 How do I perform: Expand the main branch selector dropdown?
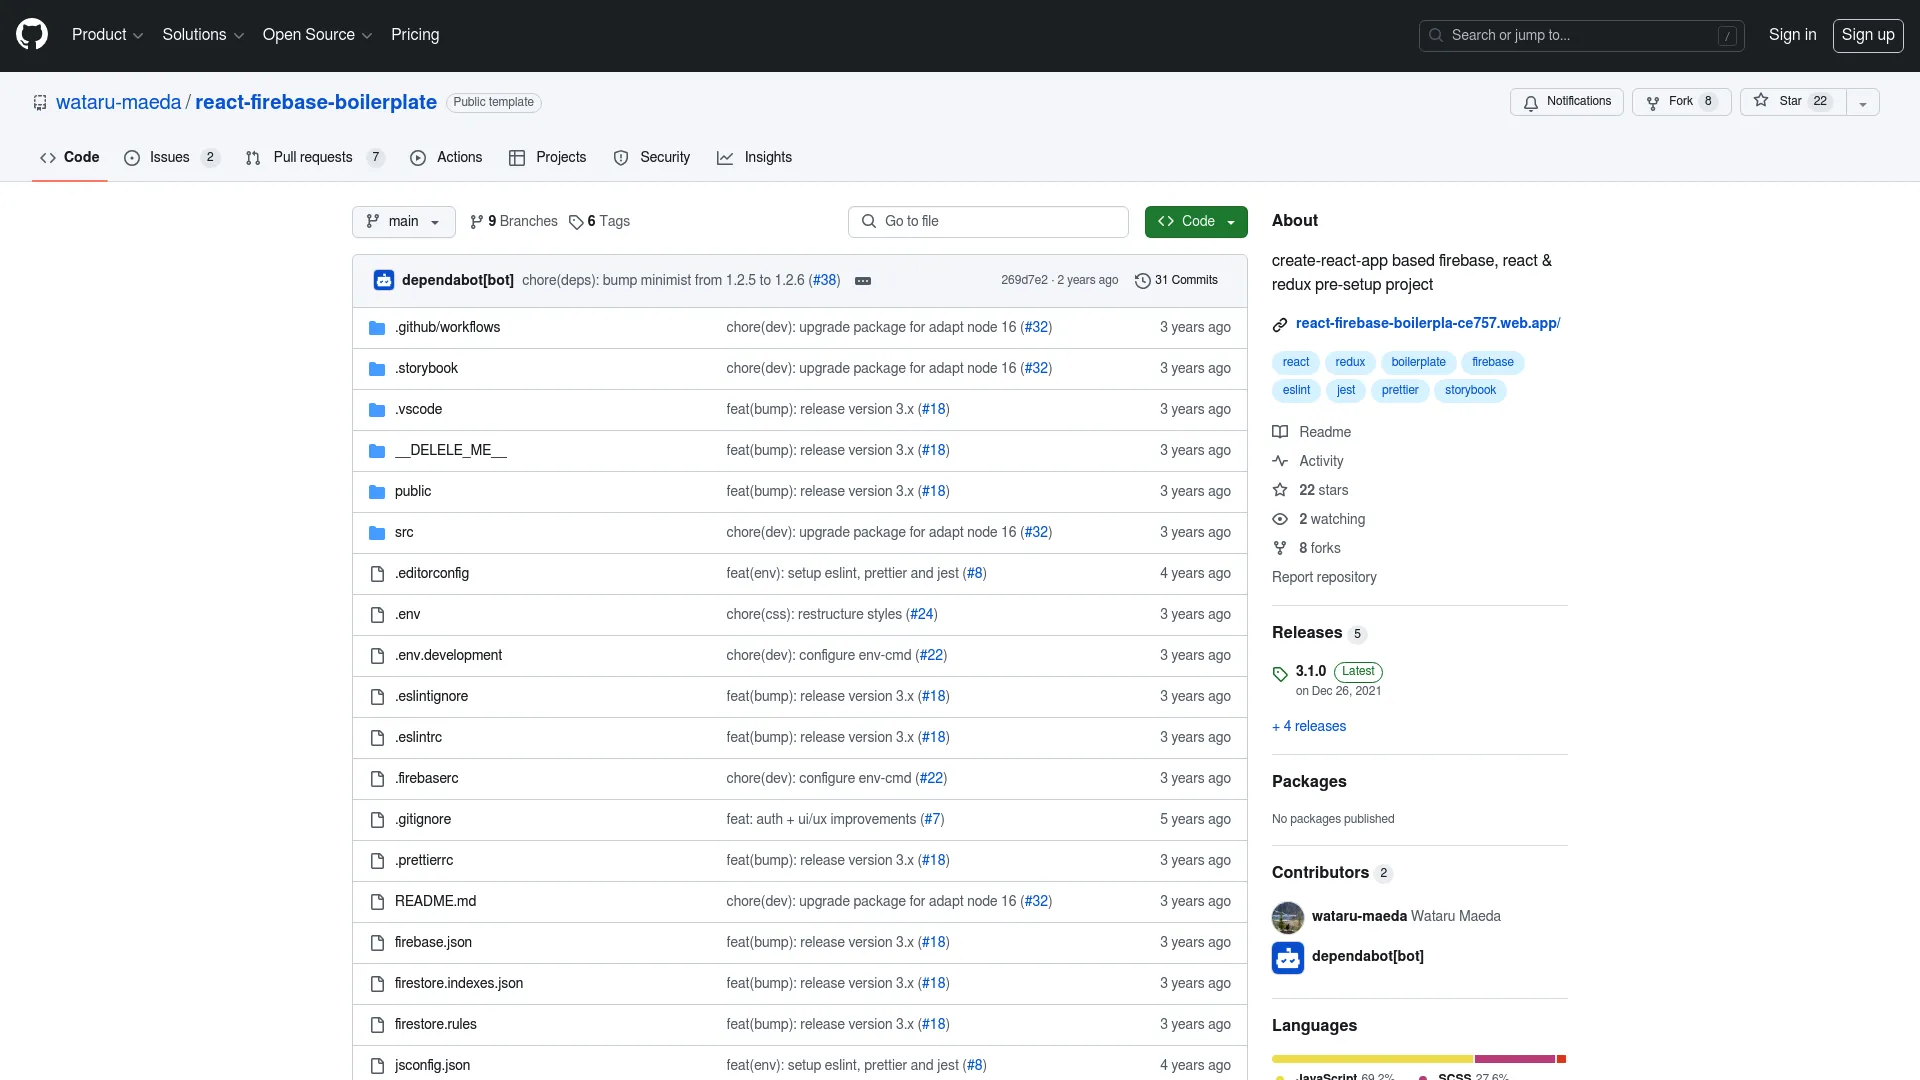404,220
